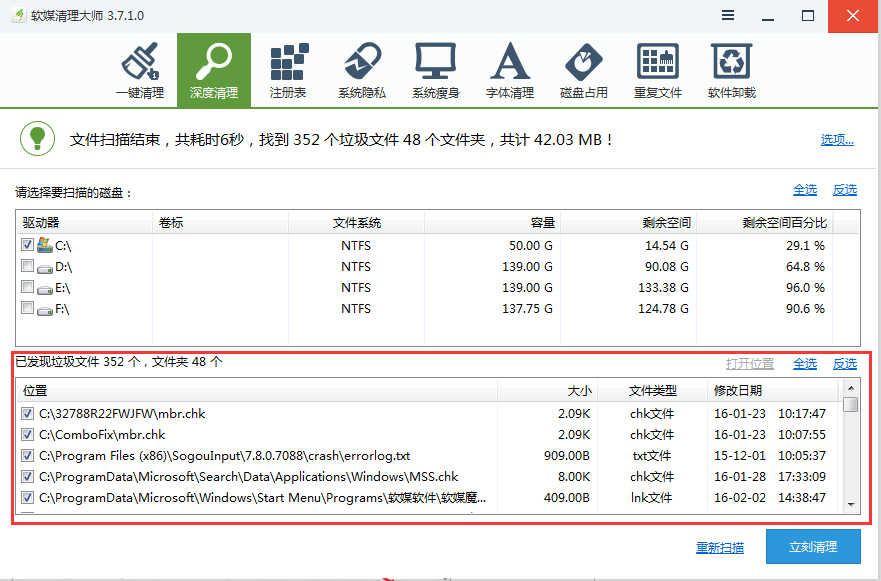881x581 pixels.
Task: Click the hamburger menu at top right
Action: (x=727, y=15)
